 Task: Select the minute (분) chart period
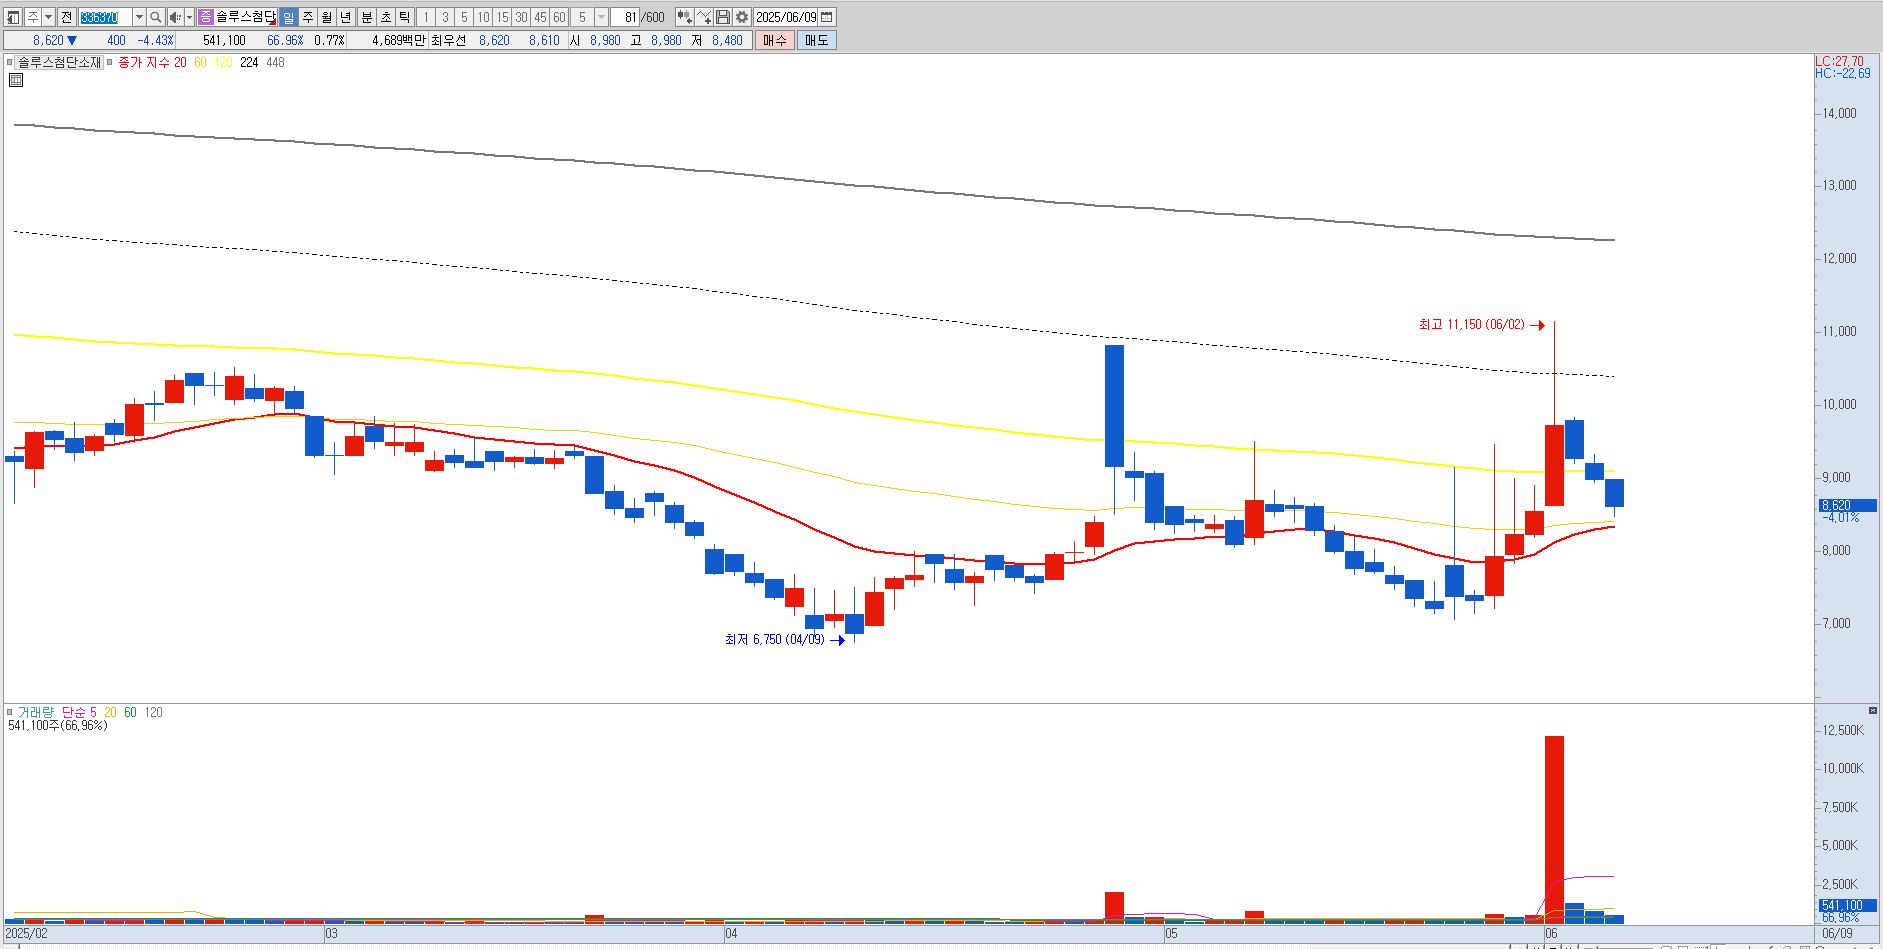coord(366,17)
